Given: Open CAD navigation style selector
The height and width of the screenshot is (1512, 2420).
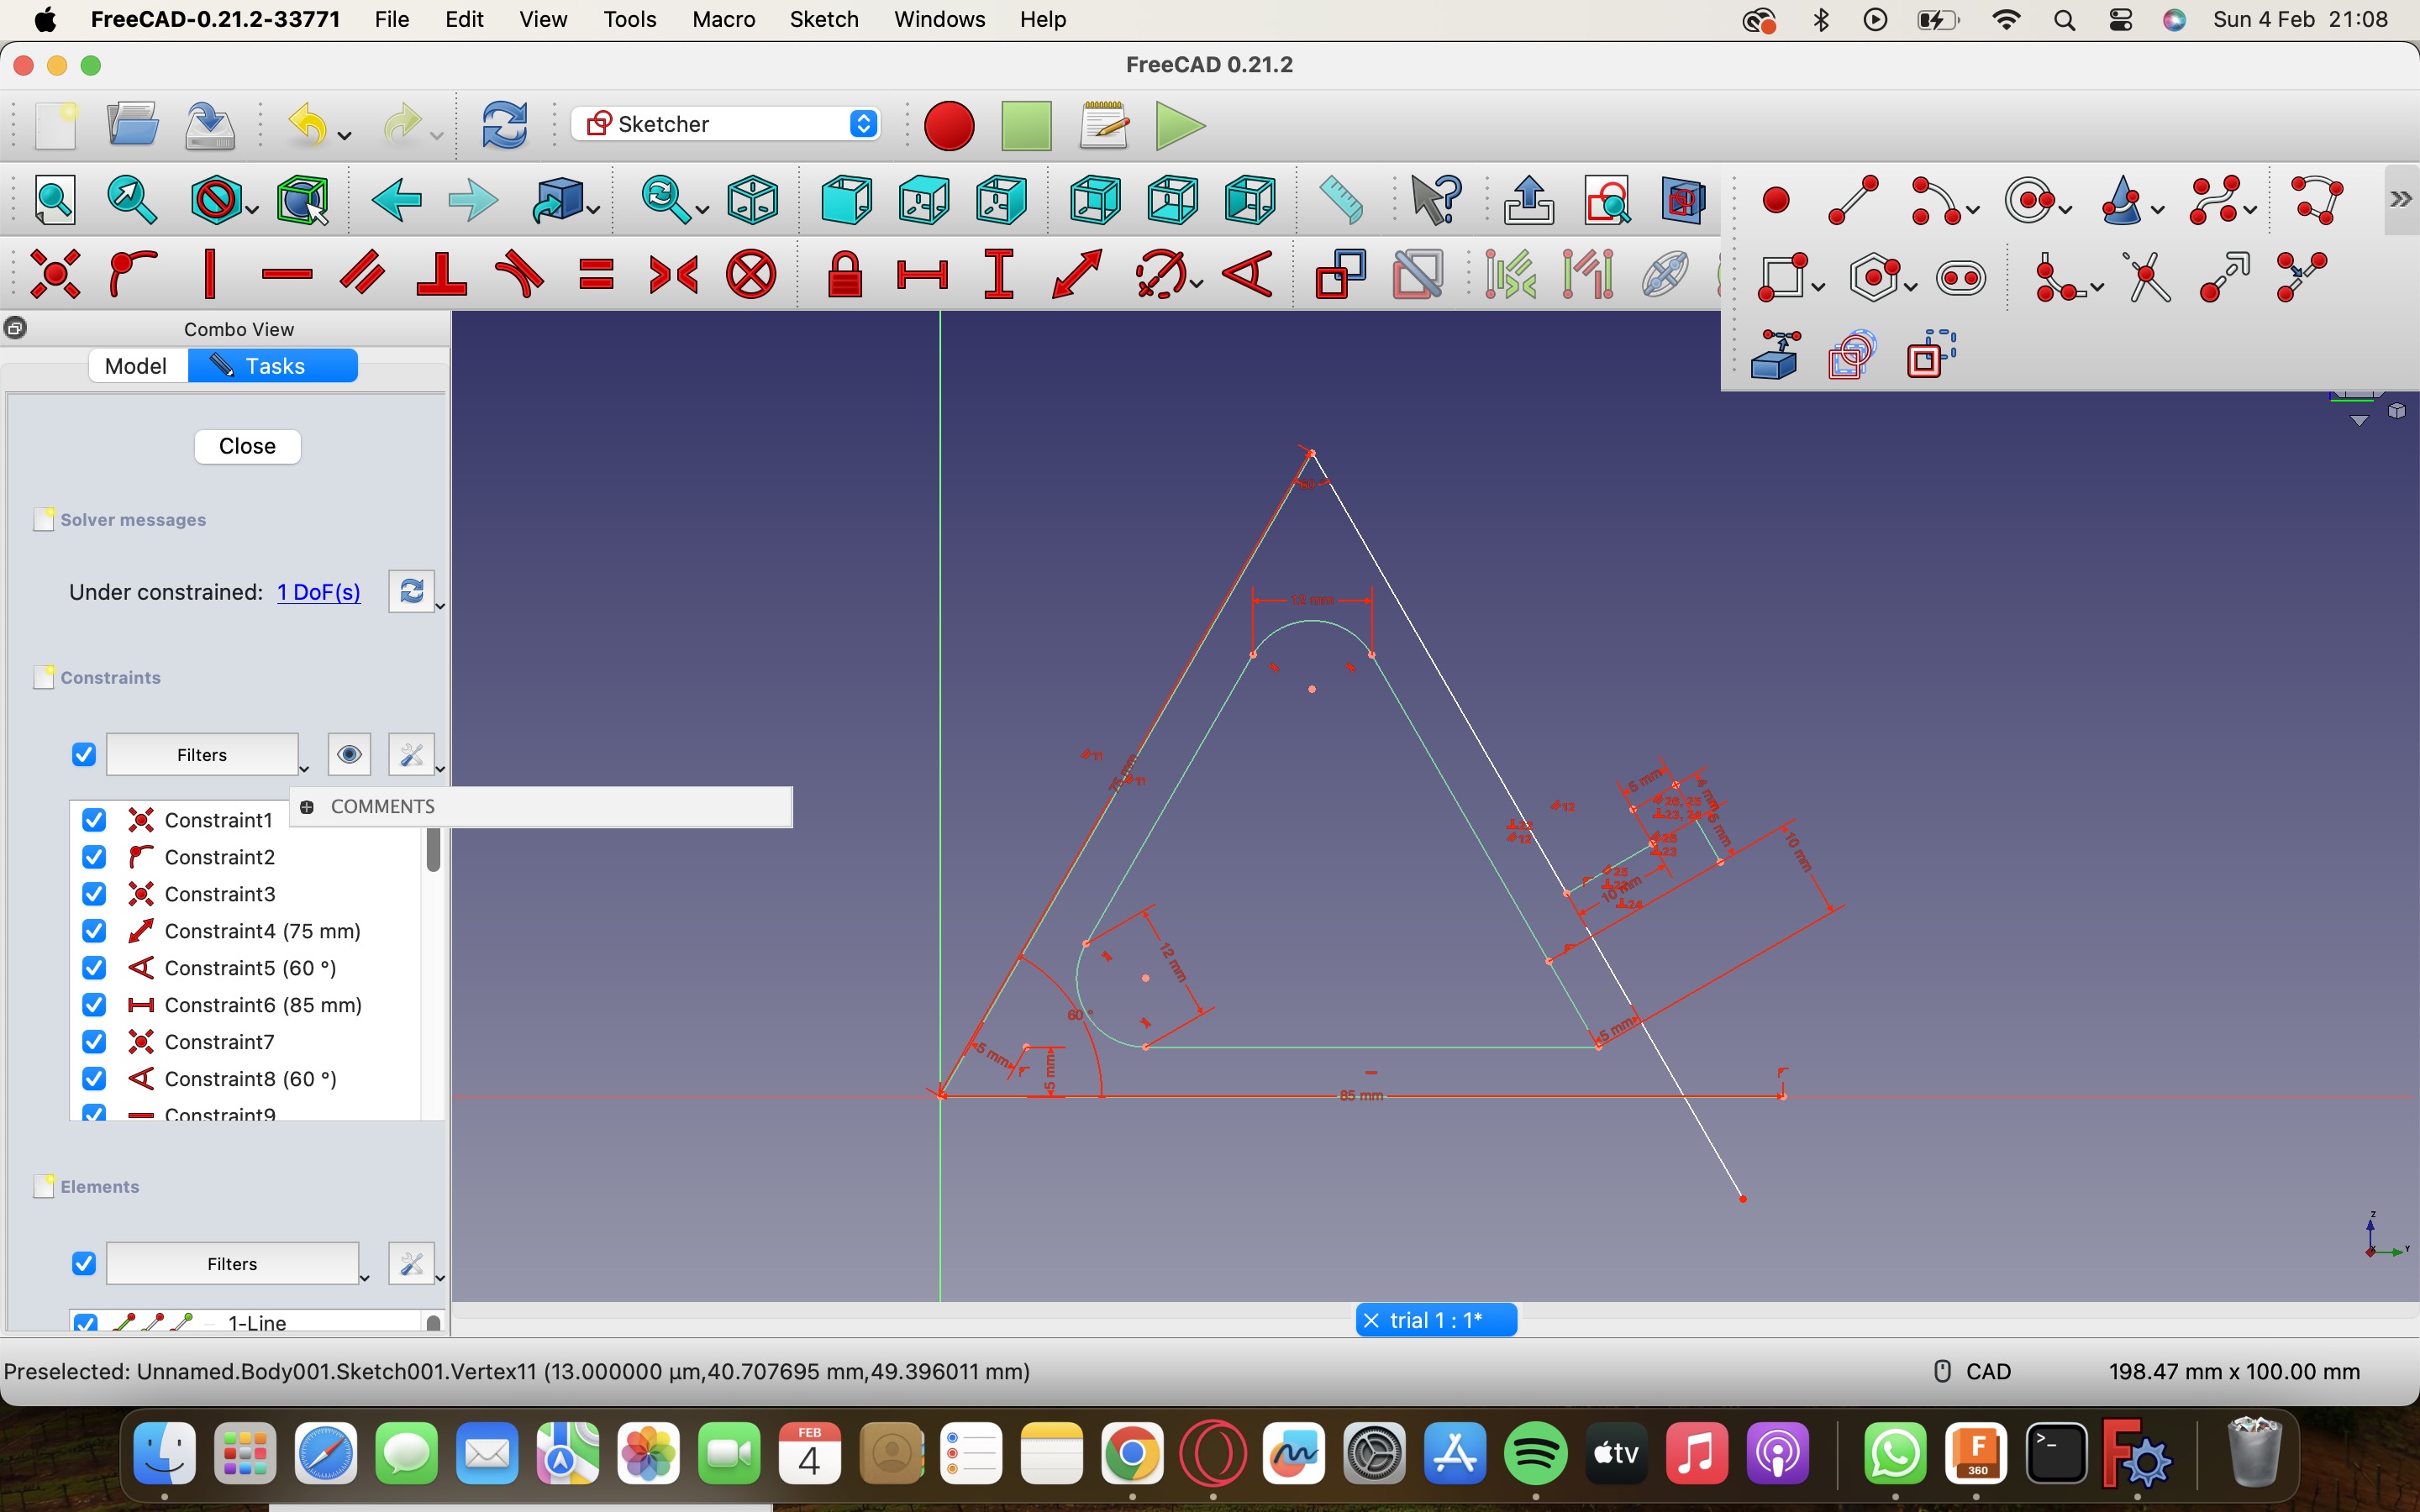Looking at the screenshot, I should point(1974,1371).
